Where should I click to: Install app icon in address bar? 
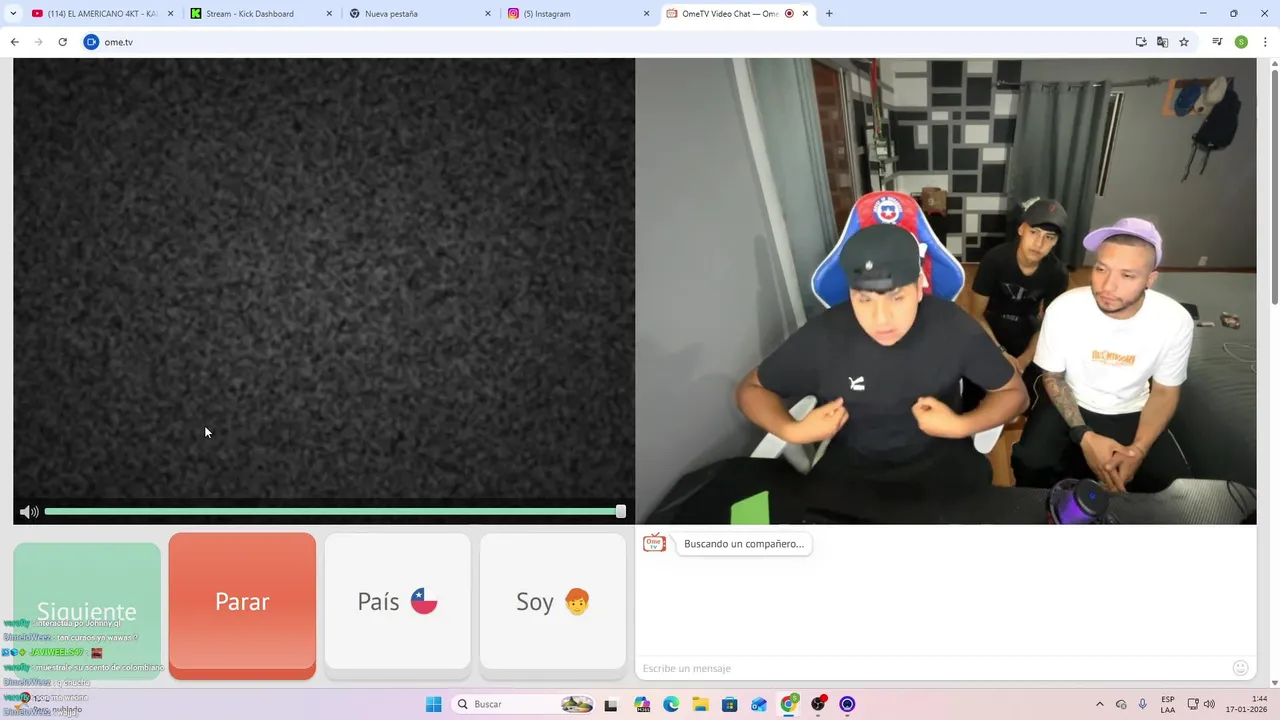[1141, 42]
